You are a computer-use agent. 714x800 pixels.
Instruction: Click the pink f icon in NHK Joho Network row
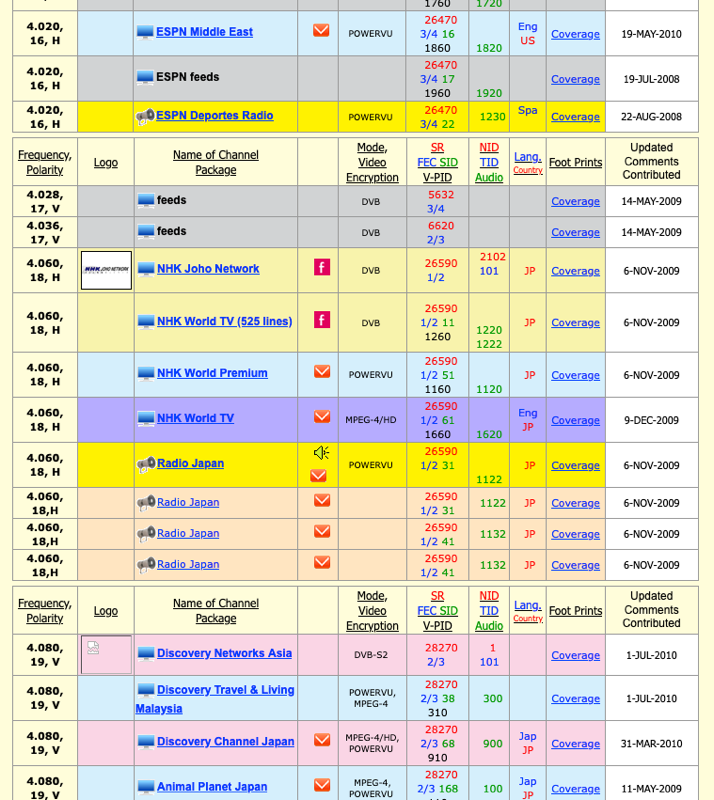coord(322,267)
